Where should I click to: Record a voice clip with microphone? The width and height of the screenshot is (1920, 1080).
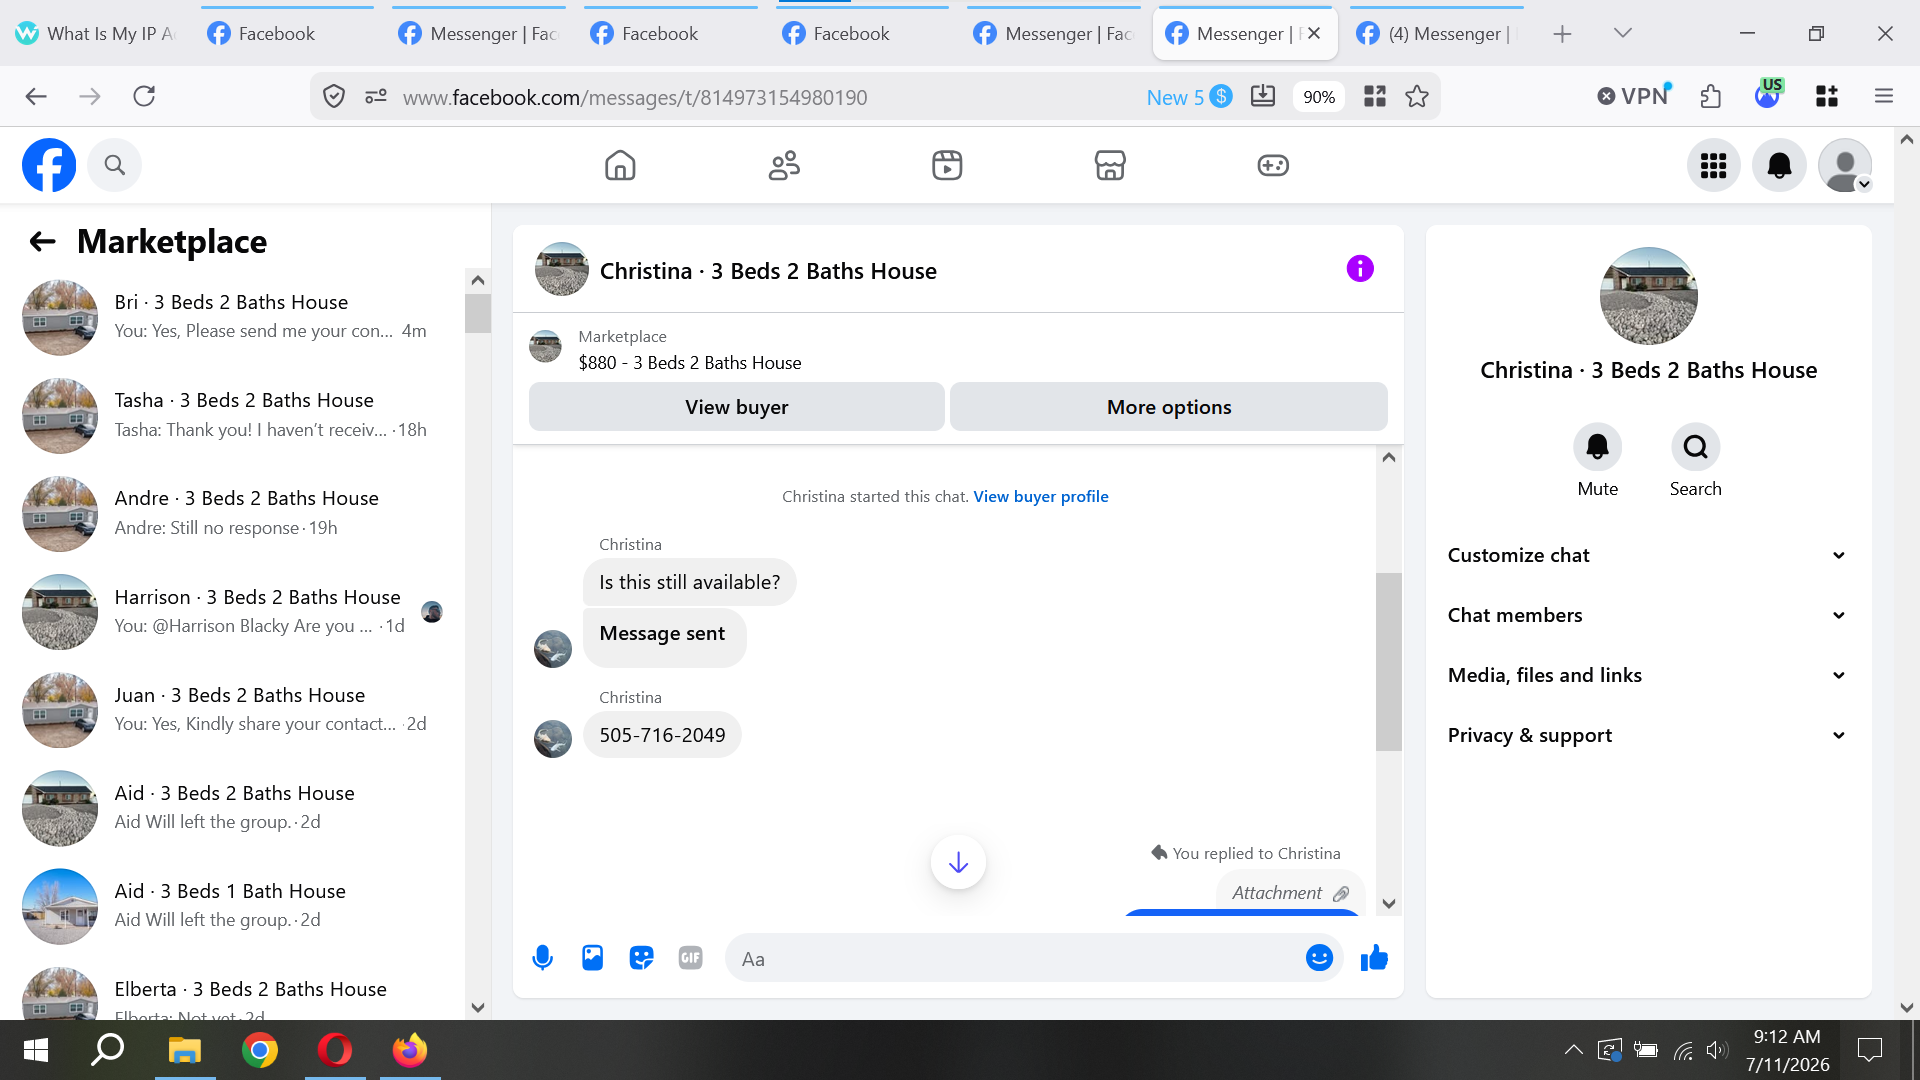click(542, 958)
